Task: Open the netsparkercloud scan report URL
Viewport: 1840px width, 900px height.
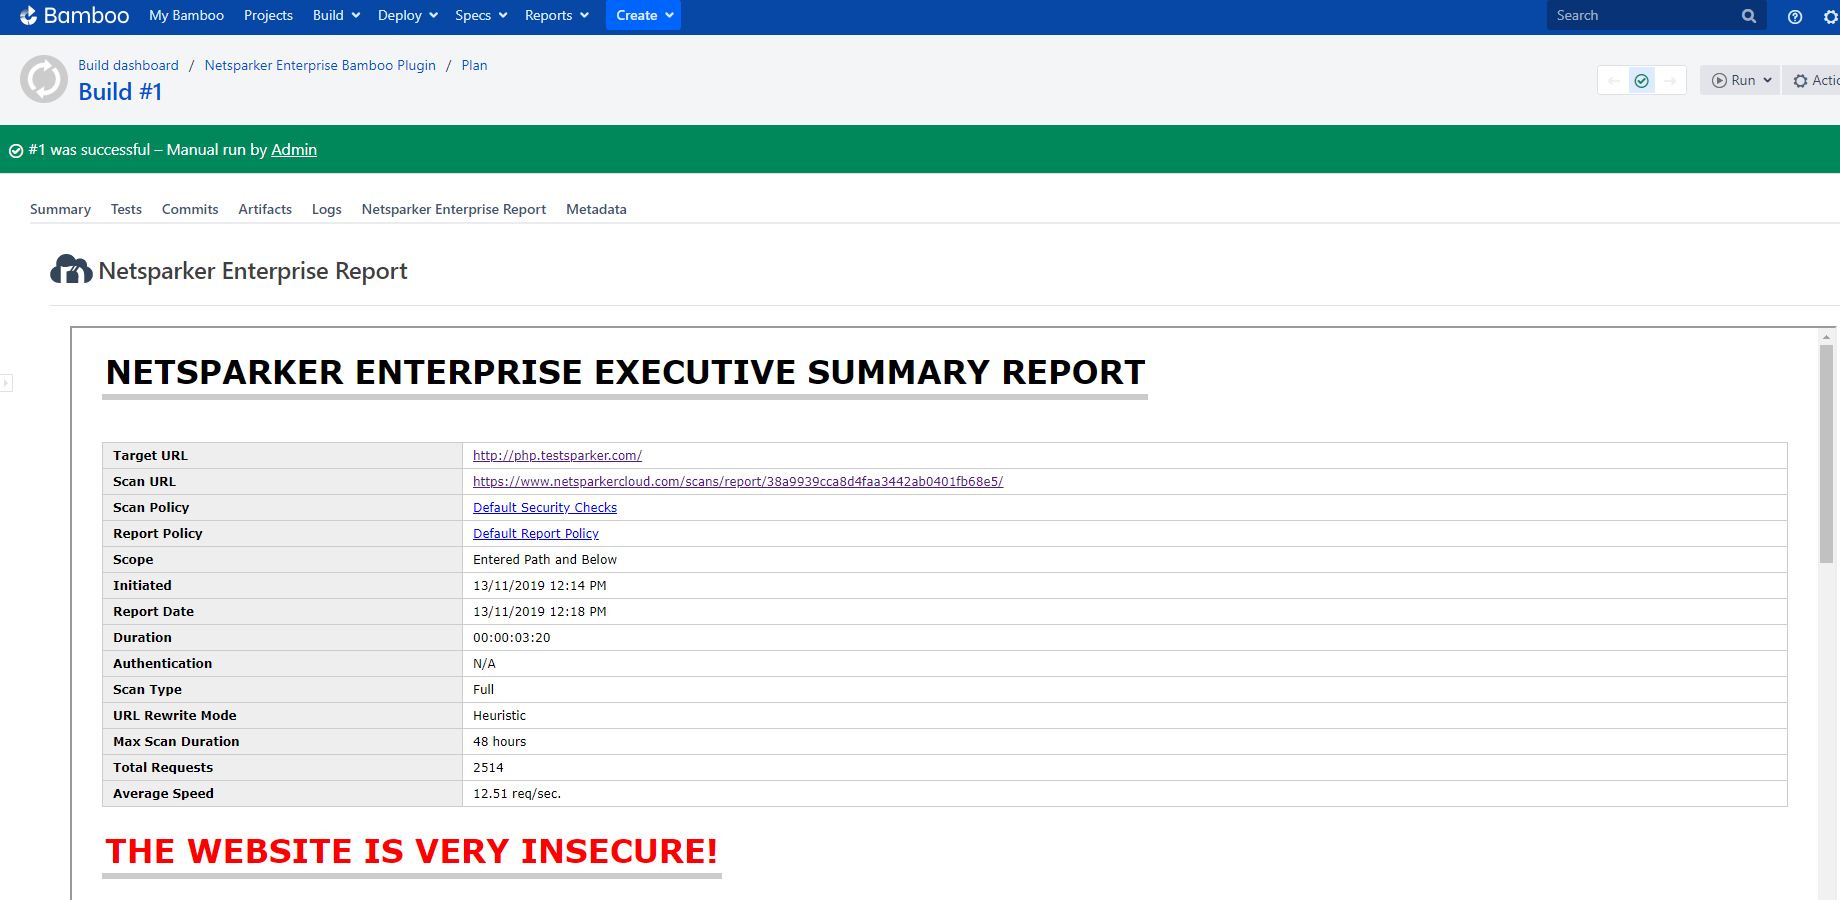Action: [x=738, y=481]
